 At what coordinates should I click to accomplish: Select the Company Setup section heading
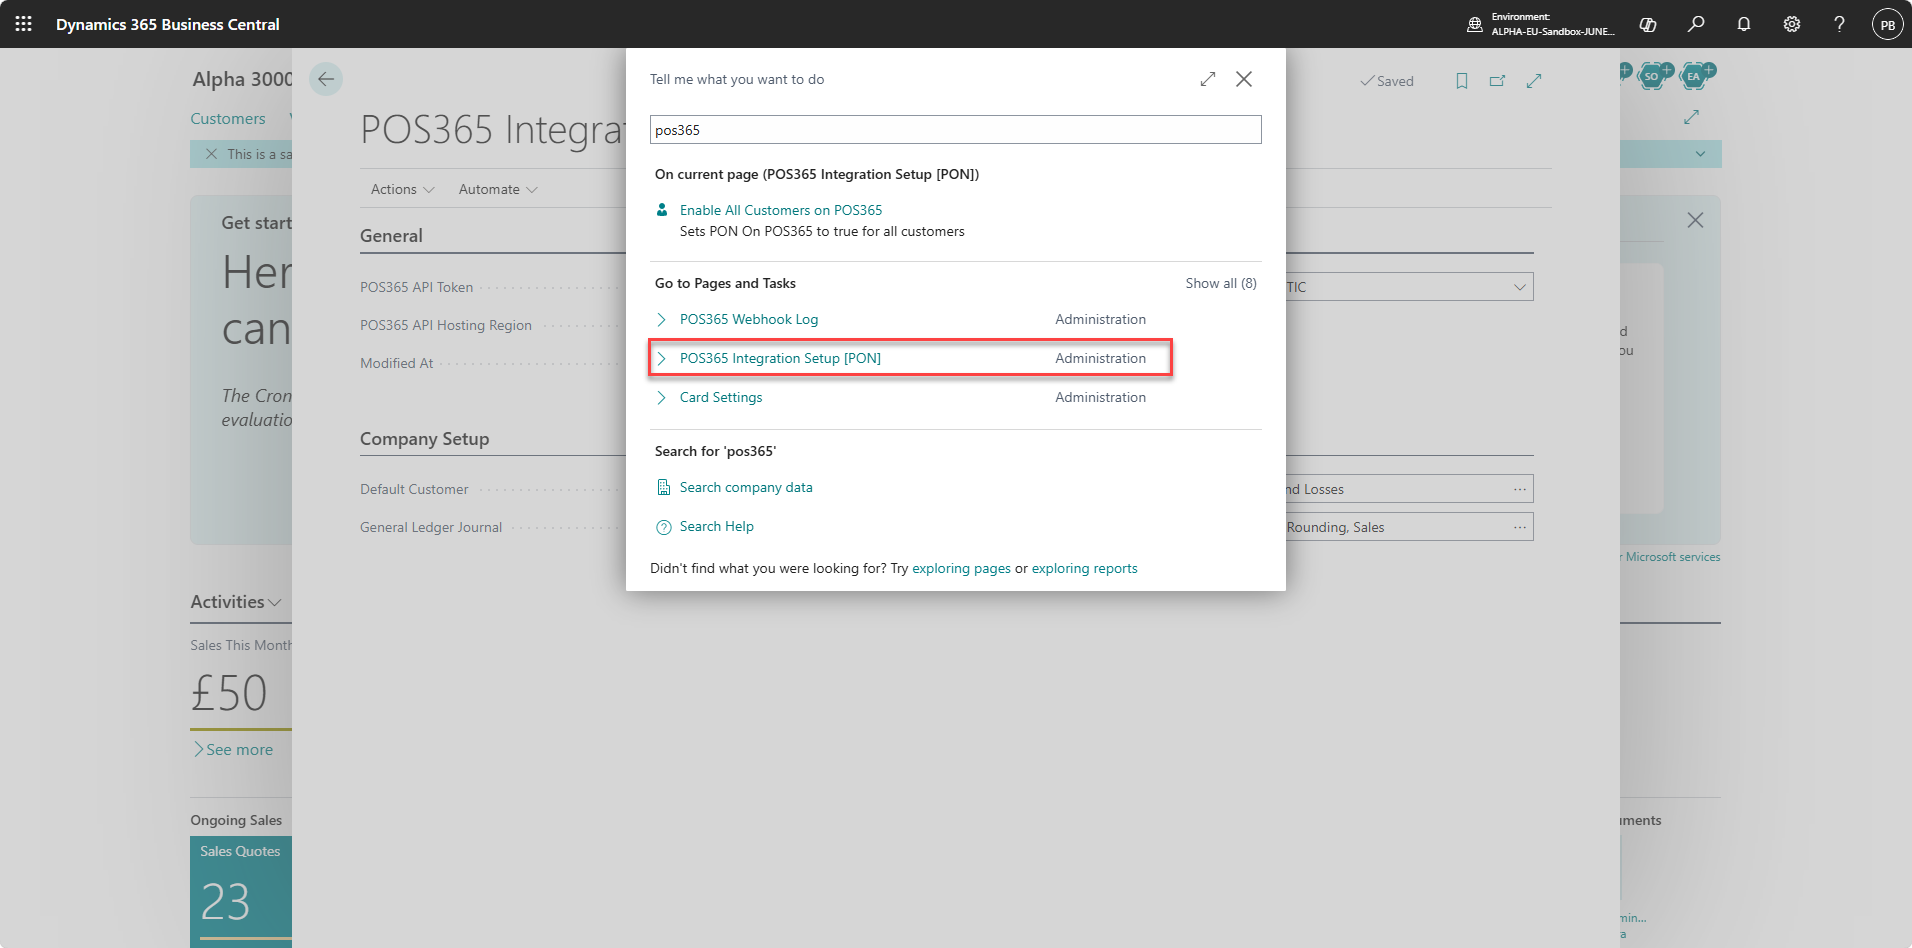[424, 439]
